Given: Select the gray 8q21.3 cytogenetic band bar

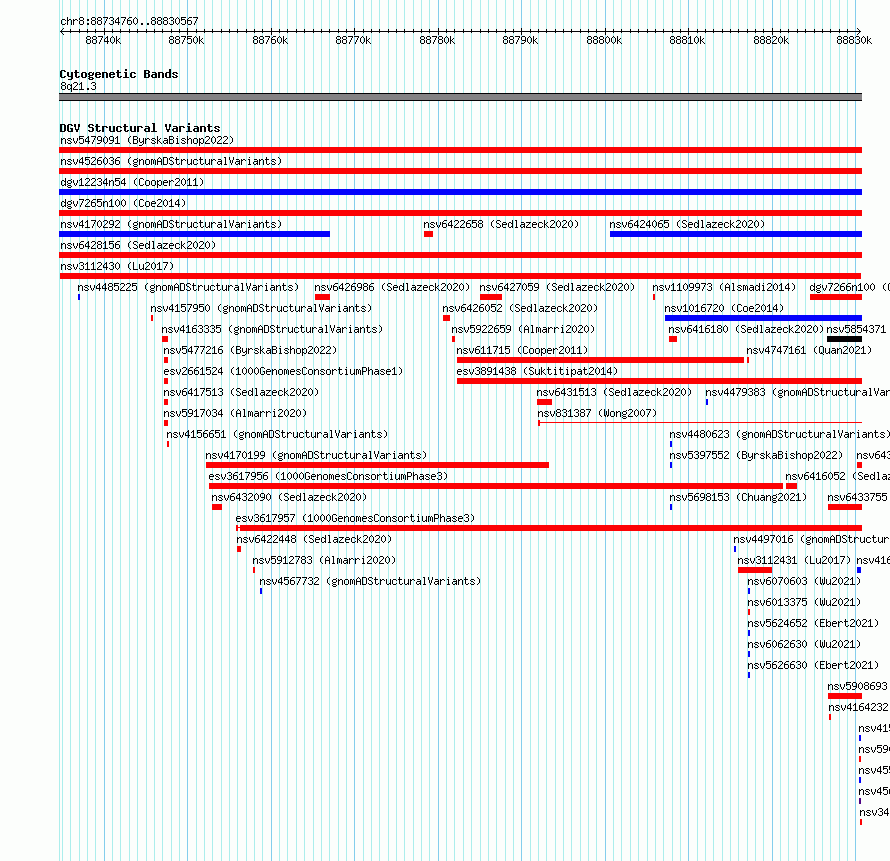Looking at the screenshot, I should tap(460, 97).
